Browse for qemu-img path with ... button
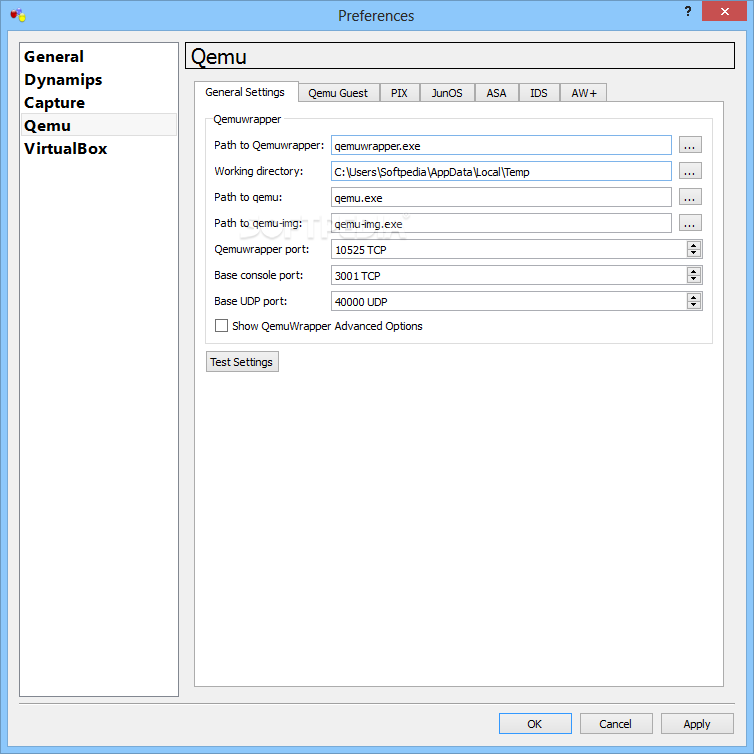This screenshot has width=754, height=754. (x=690, y=223)
